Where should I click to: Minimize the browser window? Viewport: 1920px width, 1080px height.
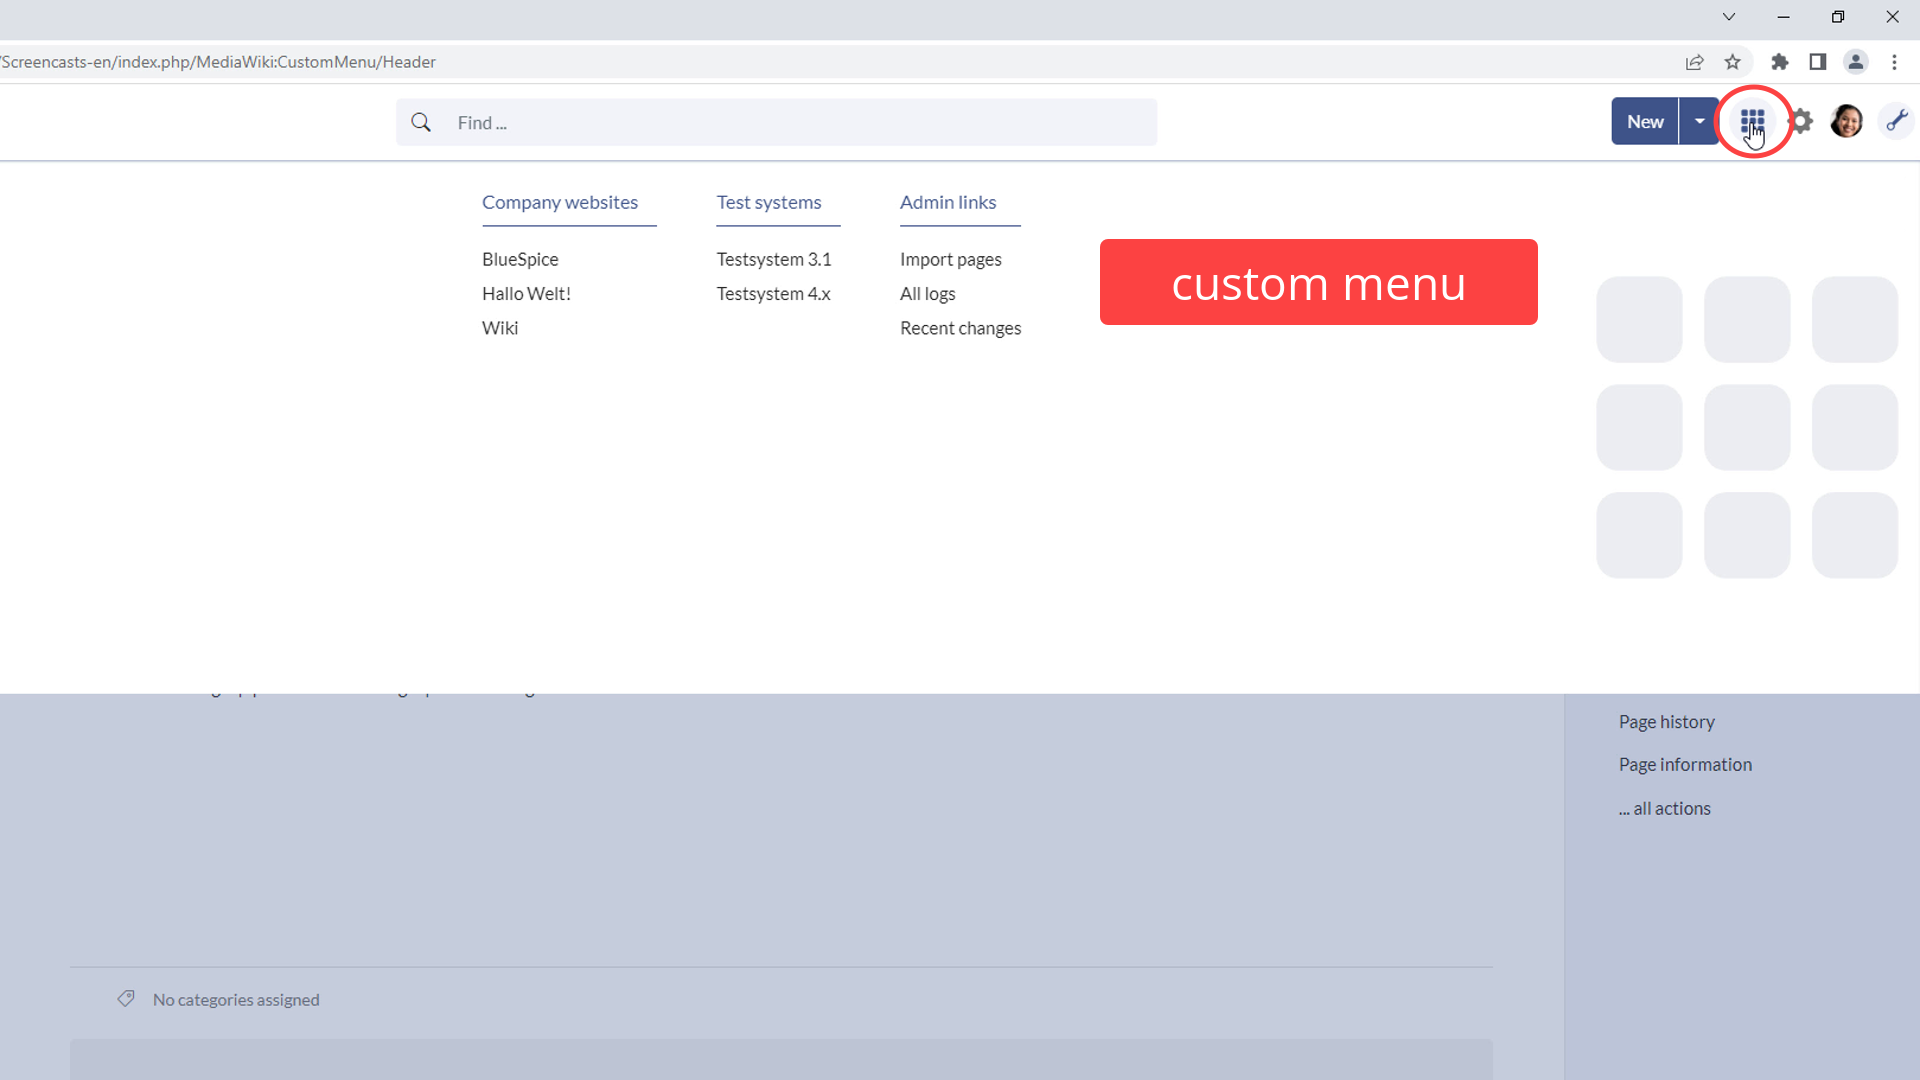[1783, 17]
